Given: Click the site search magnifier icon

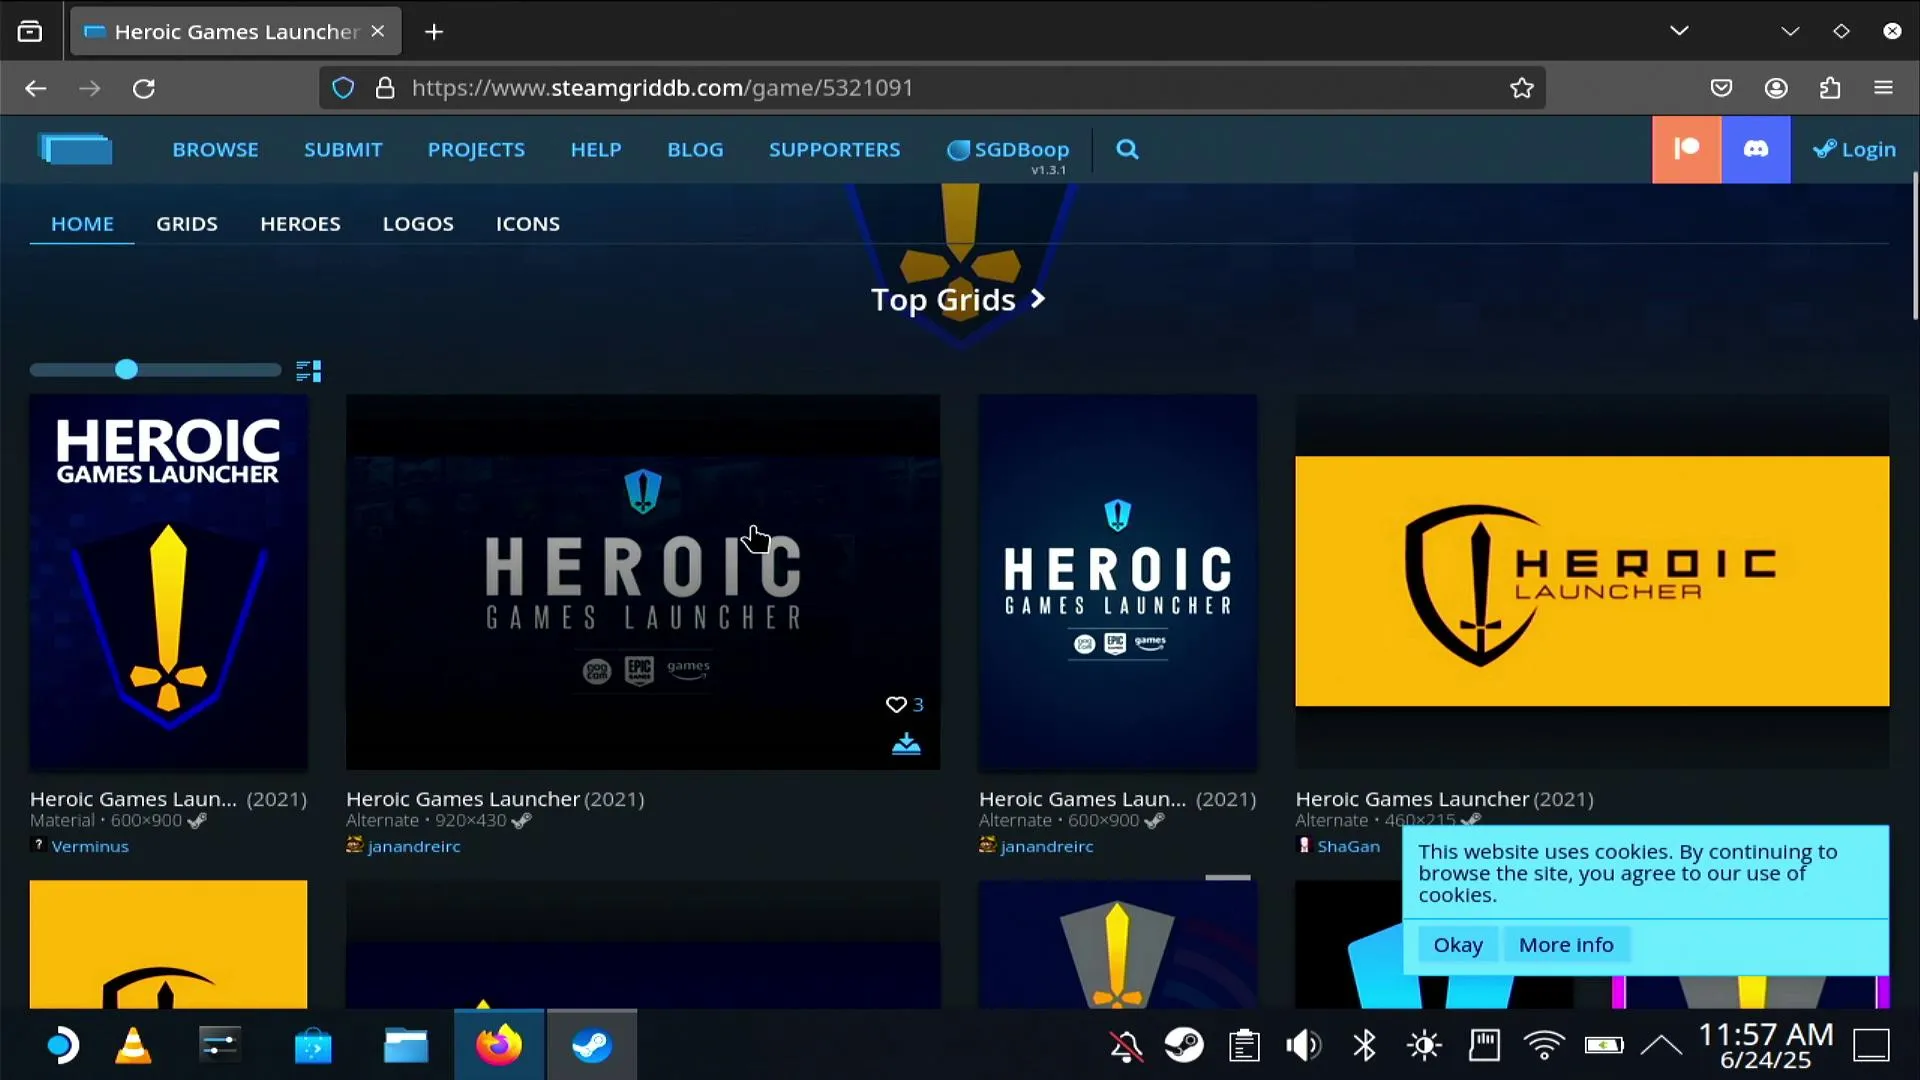Looking at the screenshot, I should point(1127,149).
